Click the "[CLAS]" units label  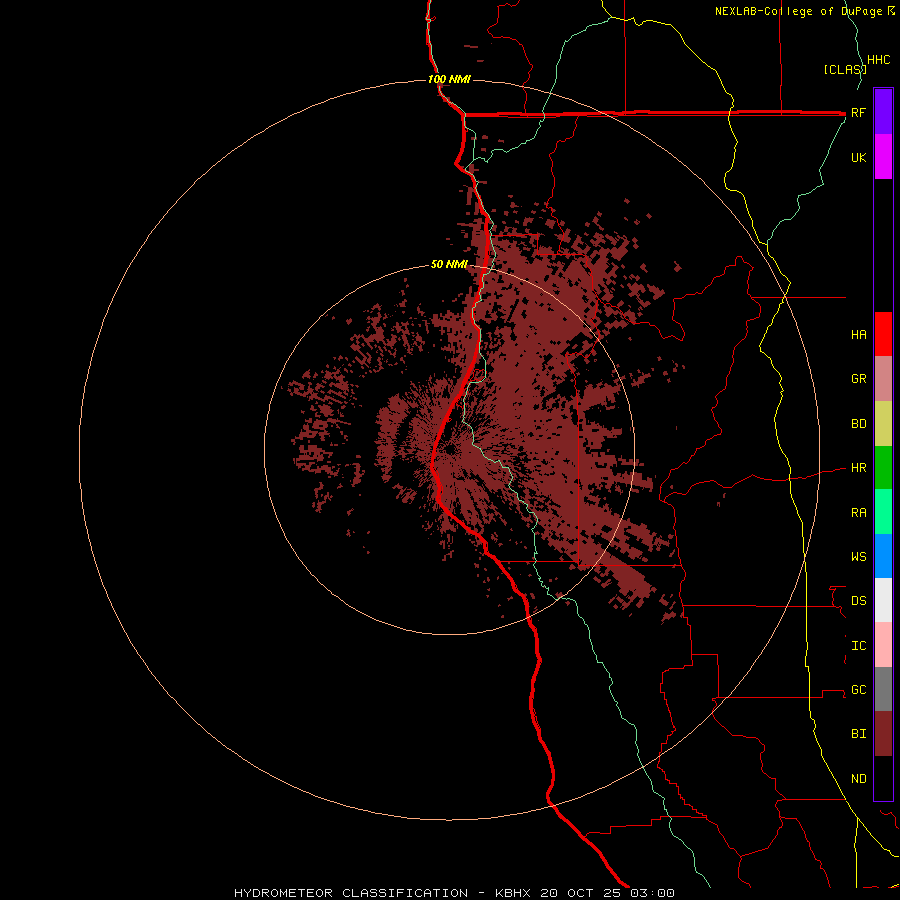coord(845,69)
